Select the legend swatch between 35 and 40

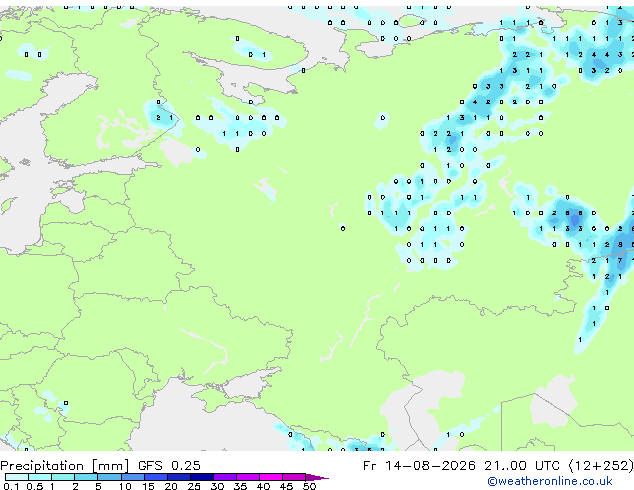coord(248,477)
